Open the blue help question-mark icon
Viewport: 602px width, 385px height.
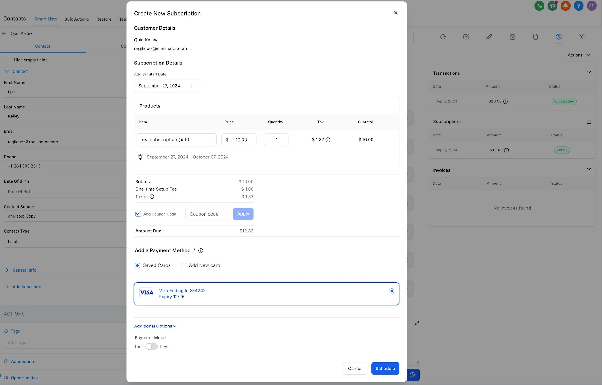(x=579, y=6)
